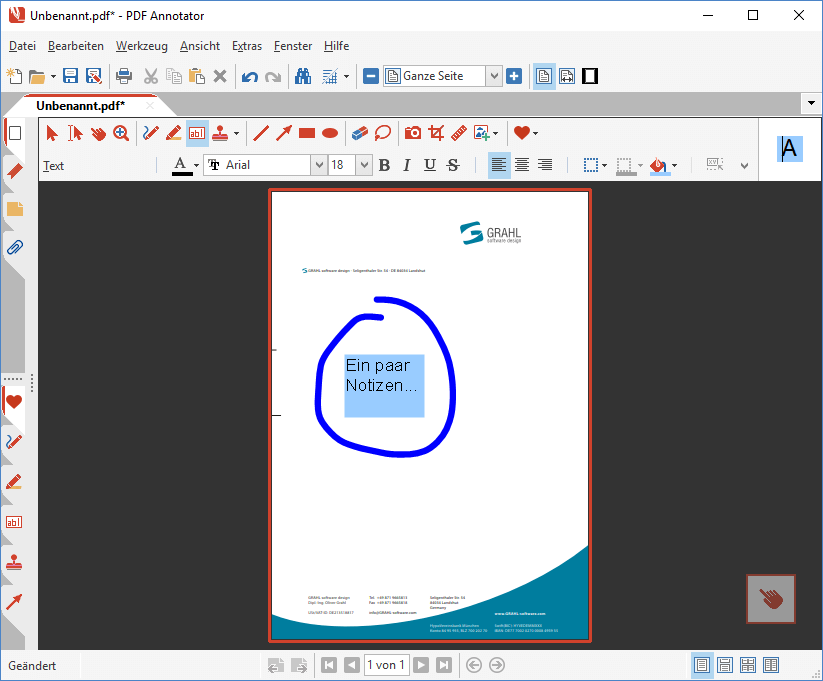Screen dimensions: 823x681
Task: Select the Crop tool
Action: [x=436, y=133]
